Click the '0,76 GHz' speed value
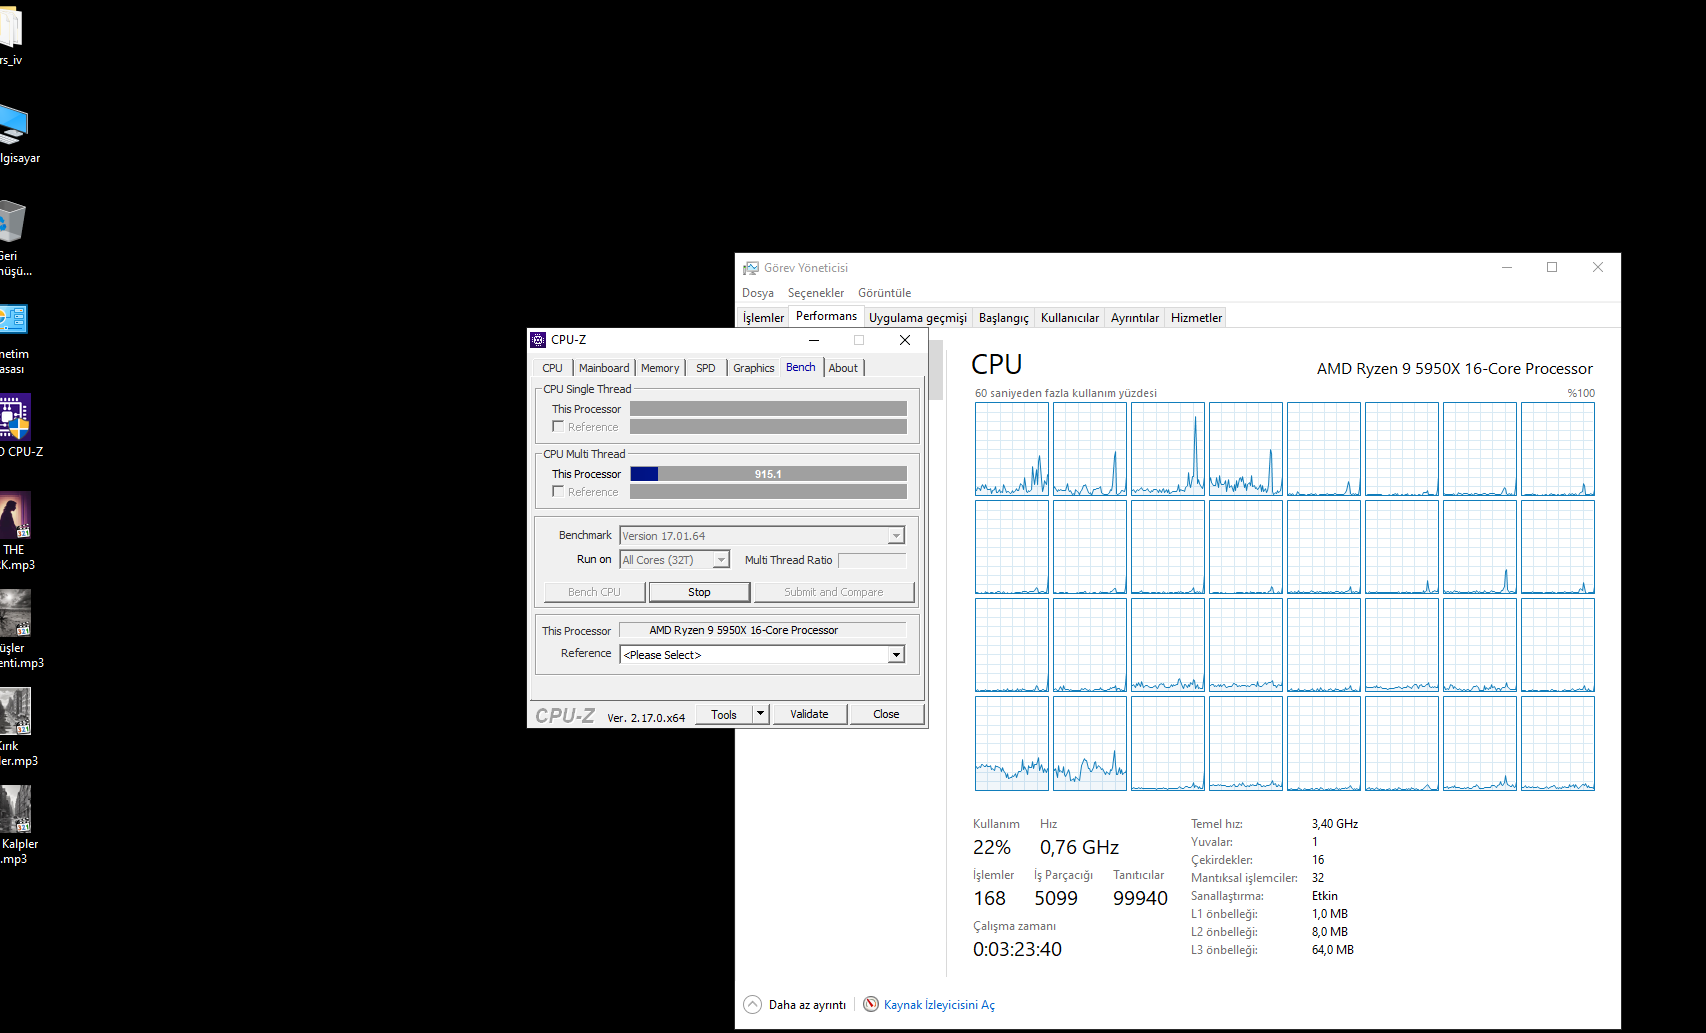The height and width of the screenshot is (1033, 1706). tap(1079, 848)
